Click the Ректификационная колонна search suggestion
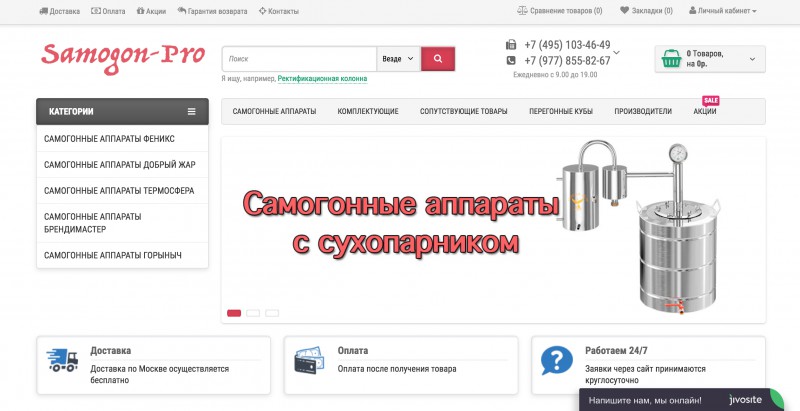Screen dimensions: 800x411 coord(322,79)
